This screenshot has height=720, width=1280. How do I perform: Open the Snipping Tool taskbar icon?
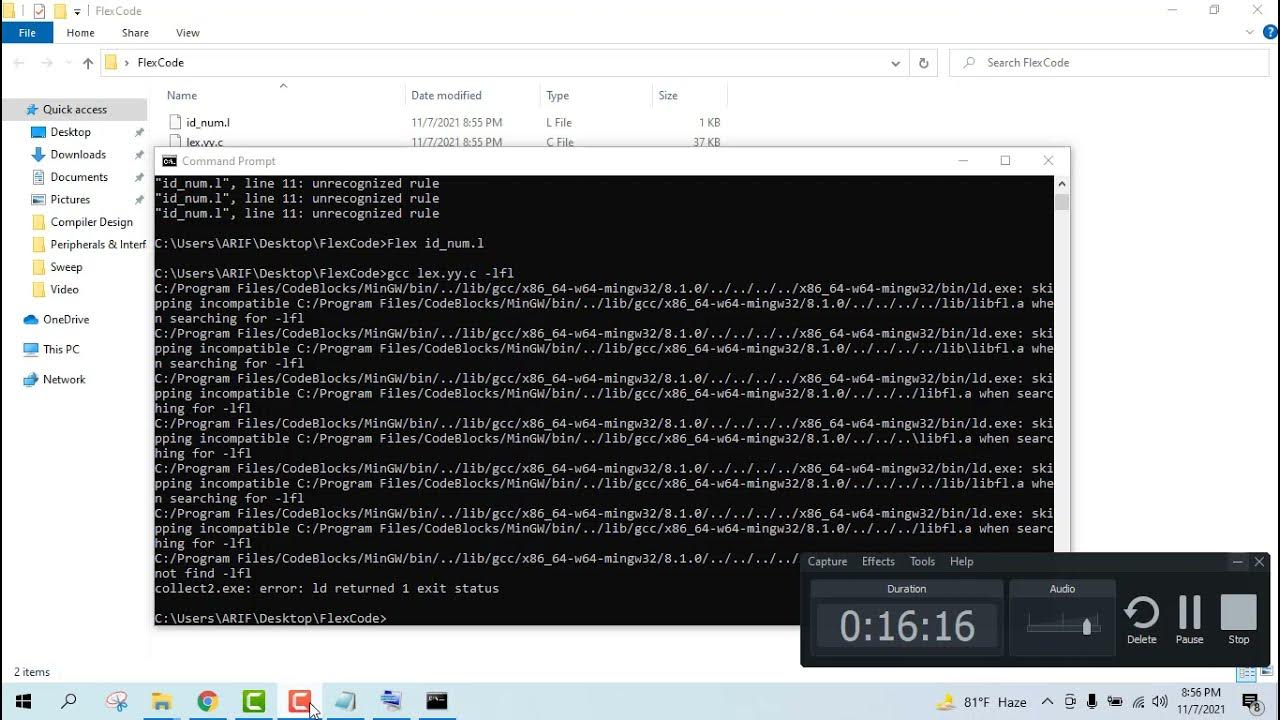tap(117, 702)
